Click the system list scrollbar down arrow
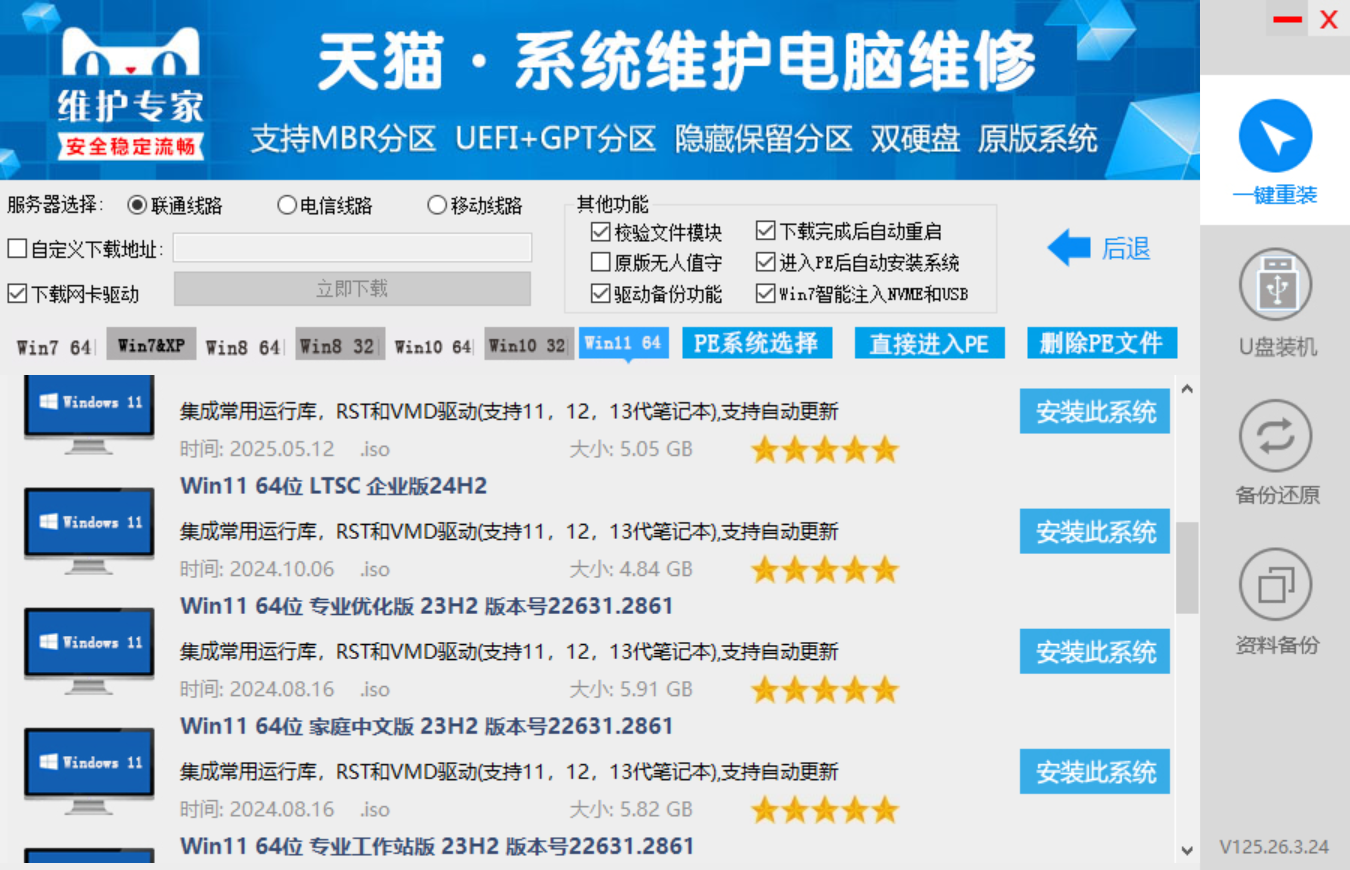 click(x=1187, y=851)
